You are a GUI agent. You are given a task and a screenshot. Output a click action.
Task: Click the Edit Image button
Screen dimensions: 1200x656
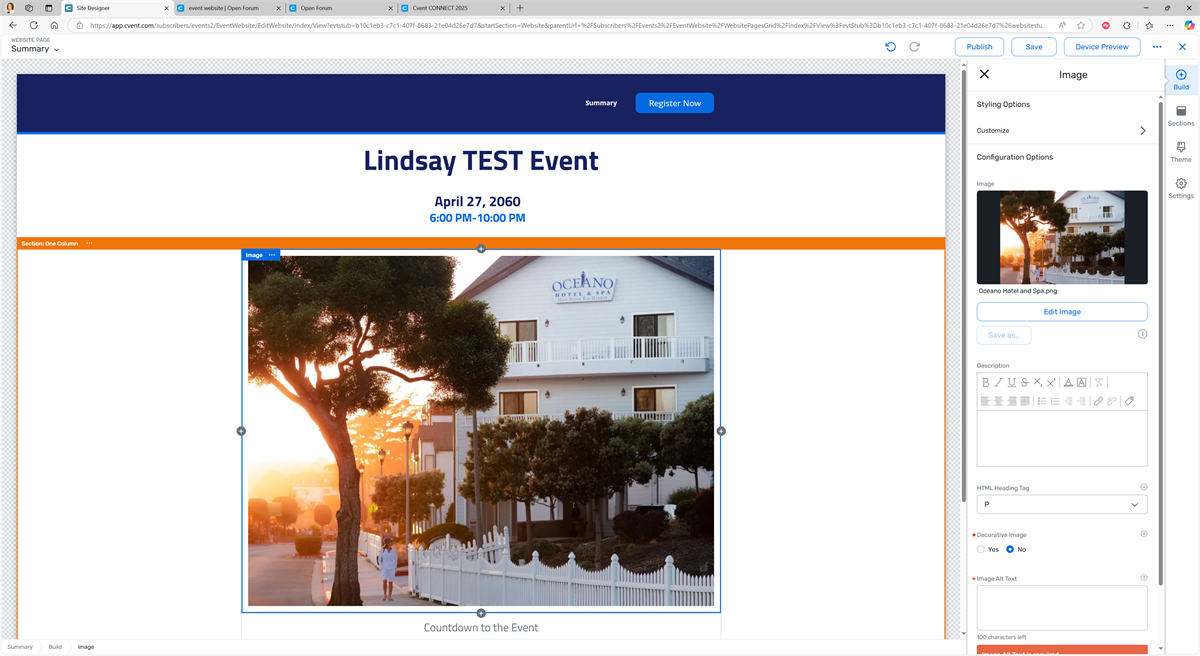[1062, 312]
